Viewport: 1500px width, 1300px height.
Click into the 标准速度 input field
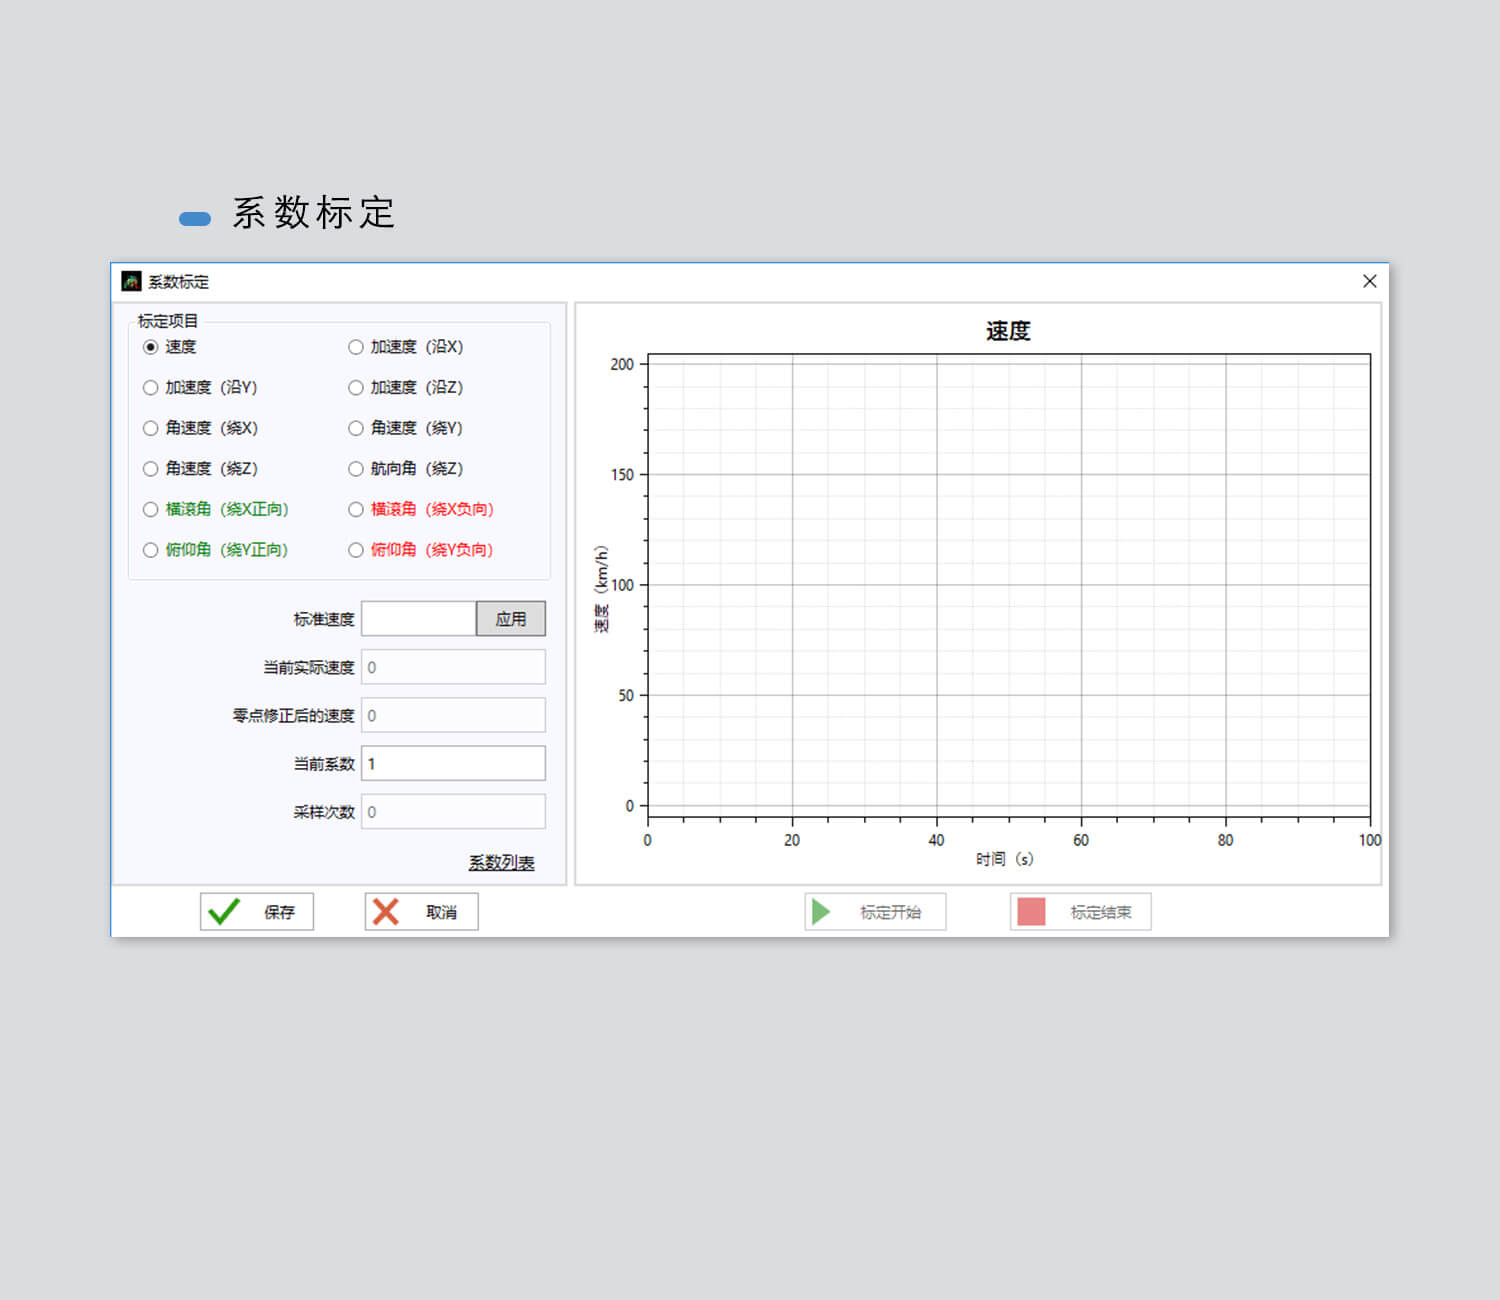[418, 619]
